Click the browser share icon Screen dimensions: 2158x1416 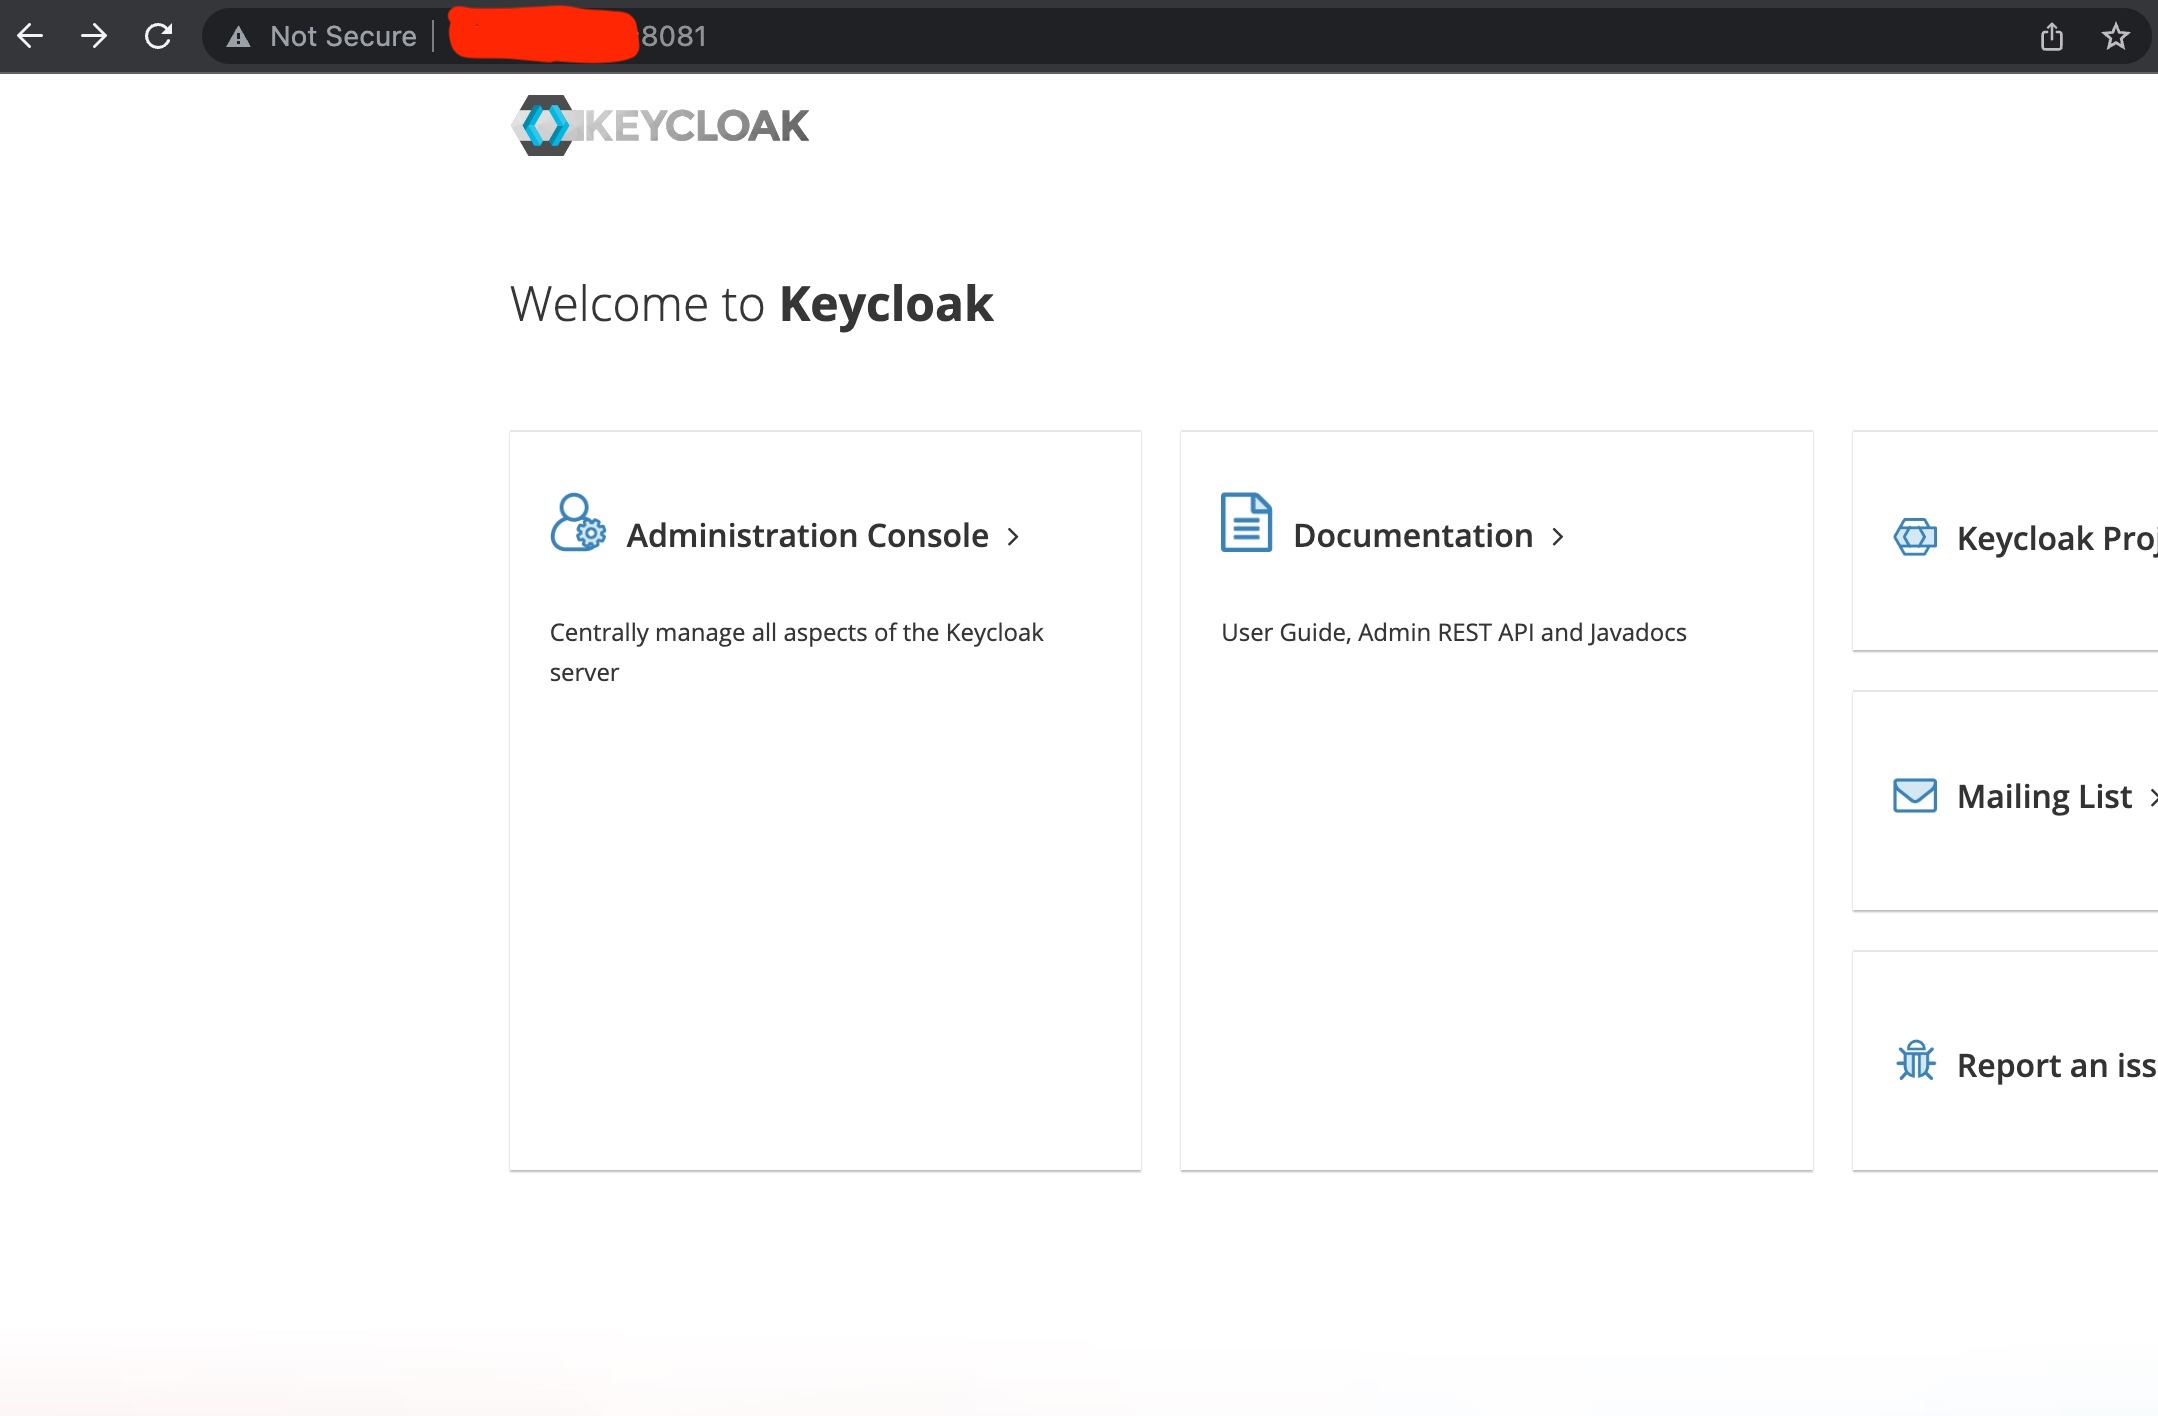pyautogui.click(x=2051, y=37)
